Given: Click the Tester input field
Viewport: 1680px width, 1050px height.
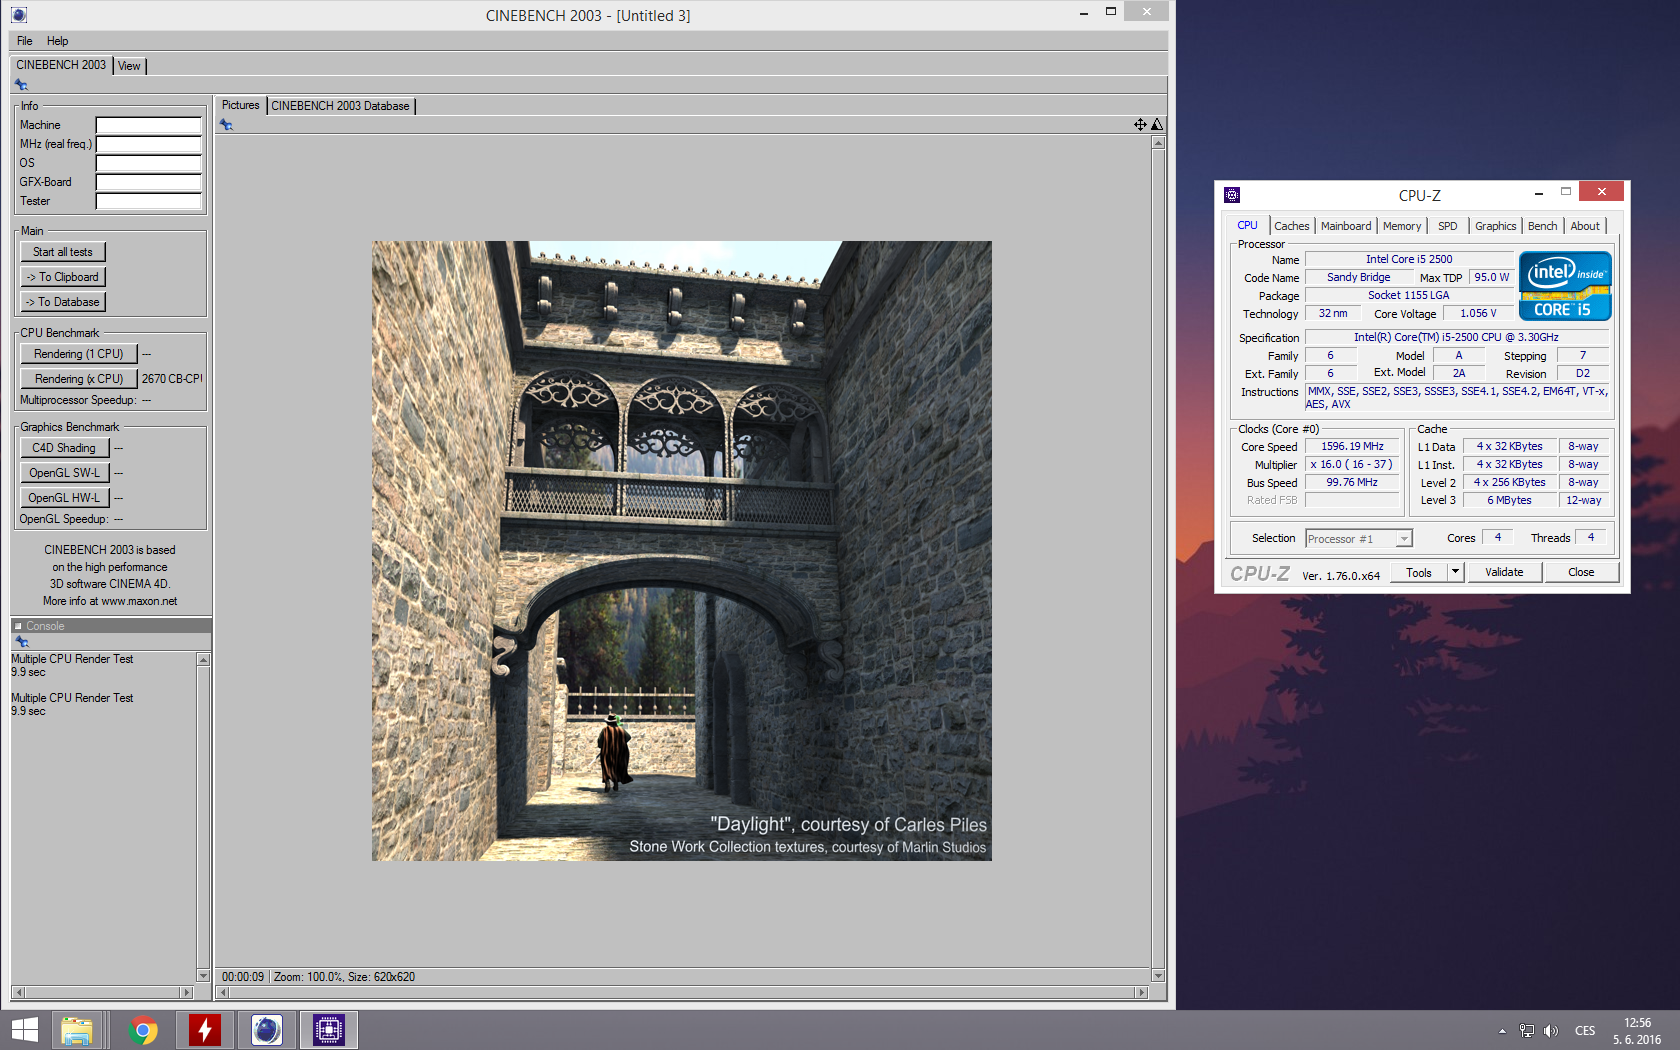Looking at the screenshot, I should 149,201.
